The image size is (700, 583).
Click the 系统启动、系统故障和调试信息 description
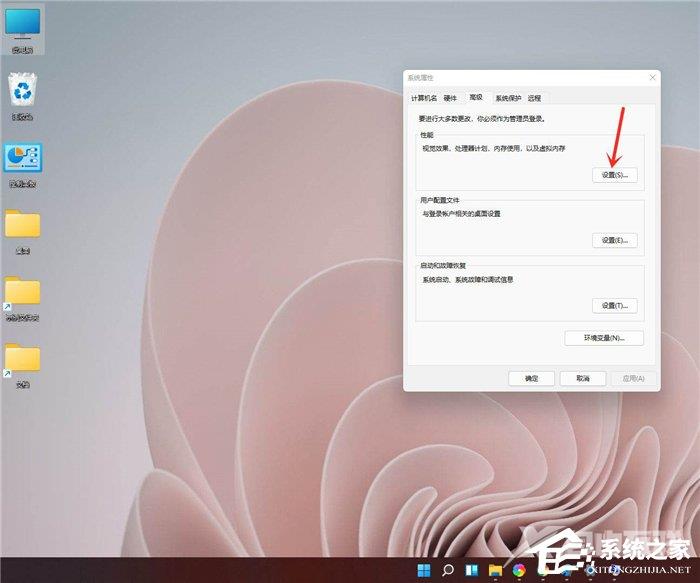pyautogui.click(x=467, y=279)
